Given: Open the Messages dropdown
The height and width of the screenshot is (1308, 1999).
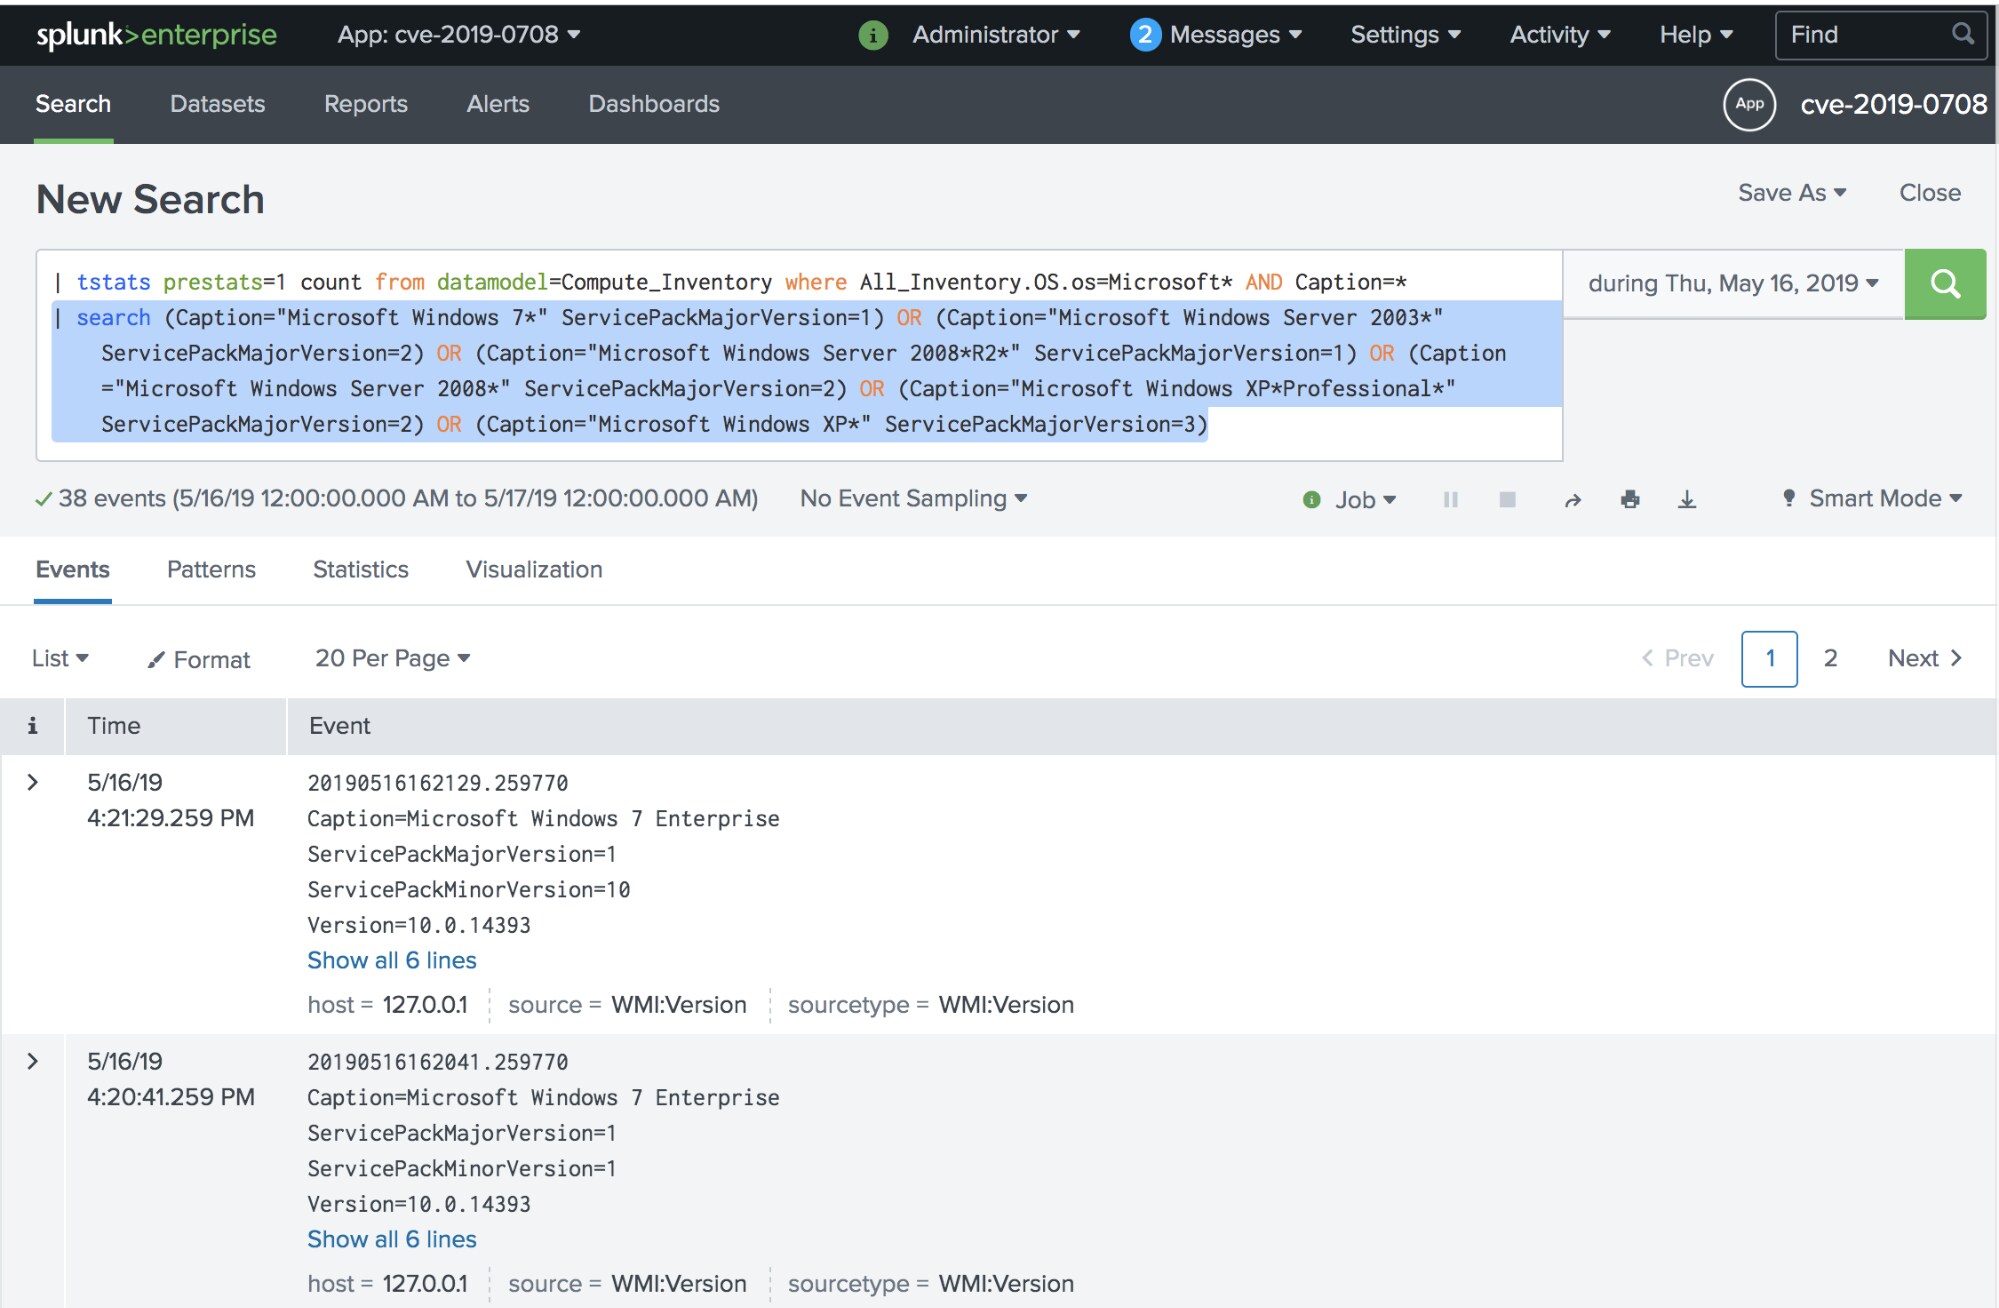Looking at the screenshot, I should click(x=1236, y=35).
